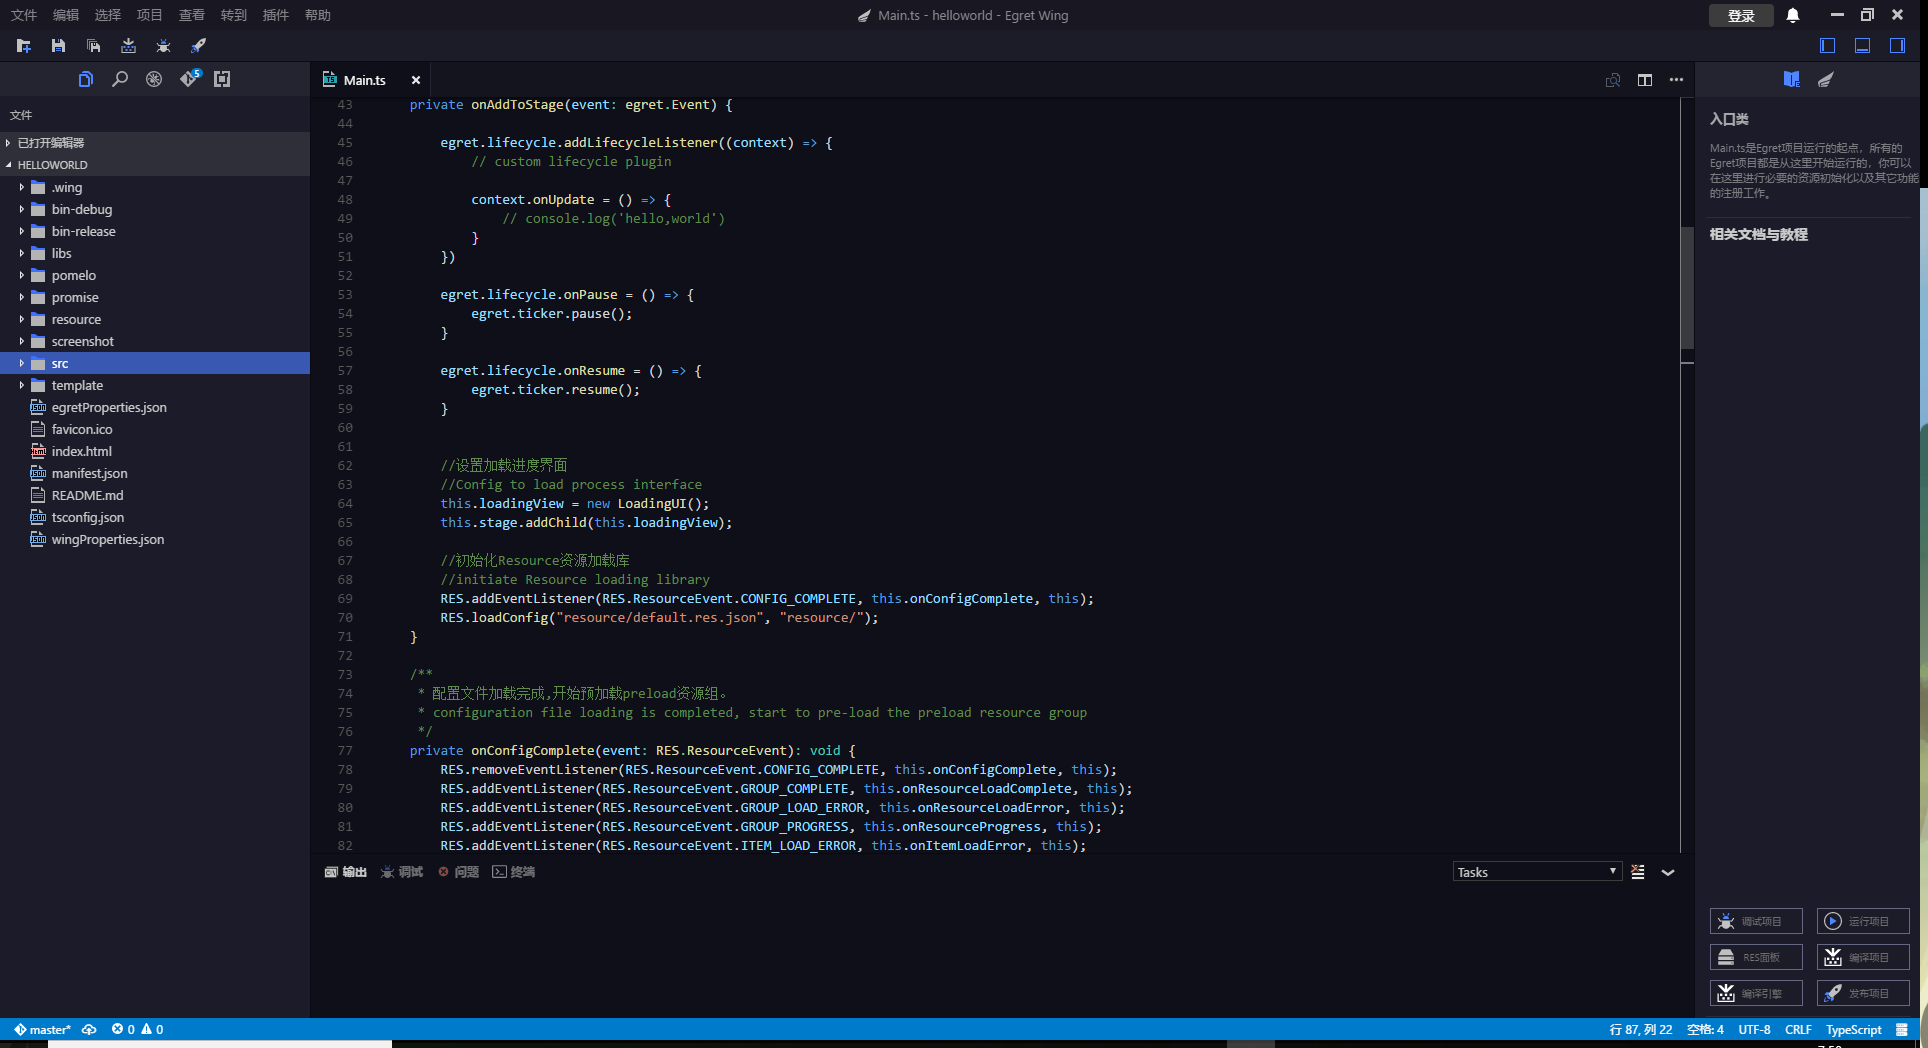Toggle the left sidebar panel visibility
Viewport: 1928px width, 1048px height.
pos(1828,46)
